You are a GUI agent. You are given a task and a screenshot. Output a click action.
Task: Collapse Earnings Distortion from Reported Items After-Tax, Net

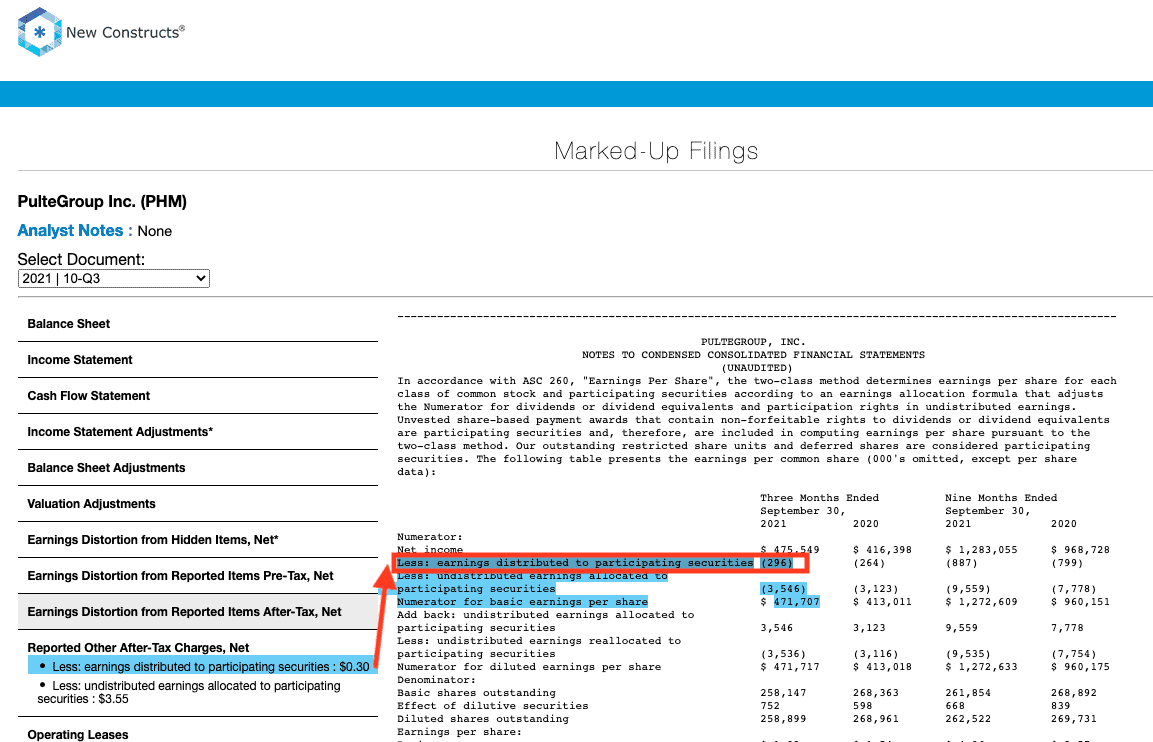click(x=198, y=612)
